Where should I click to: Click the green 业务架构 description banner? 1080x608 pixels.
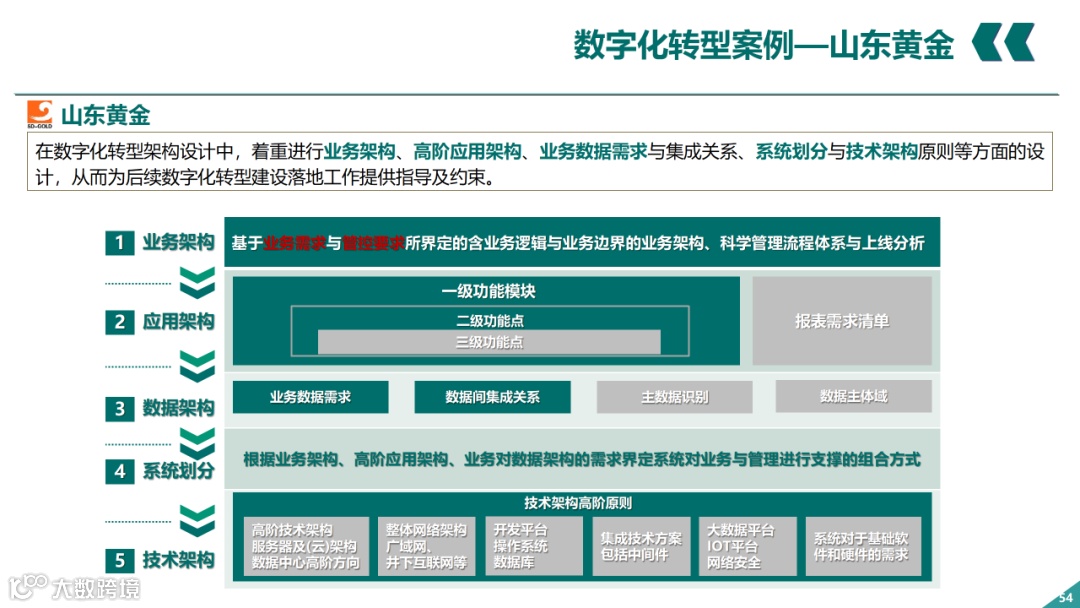(x=582, y=242)
